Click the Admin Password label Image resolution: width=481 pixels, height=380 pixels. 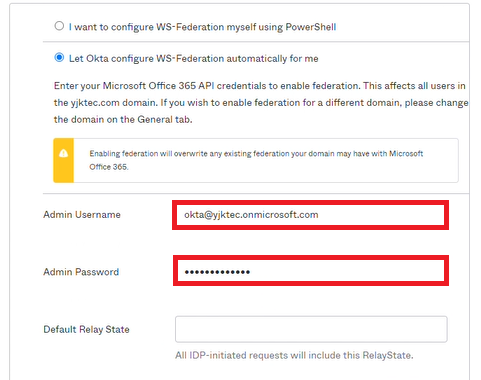pos(81,272)
